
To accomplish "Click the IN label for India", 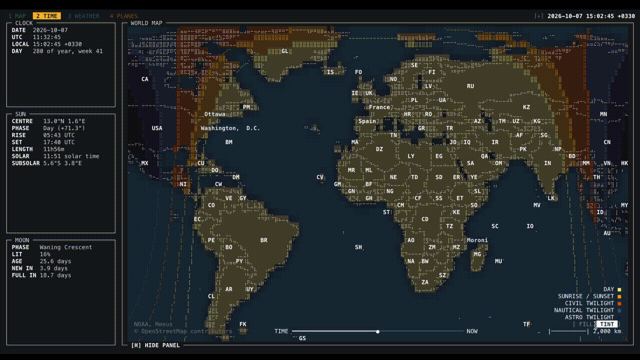I will [547, 163].
